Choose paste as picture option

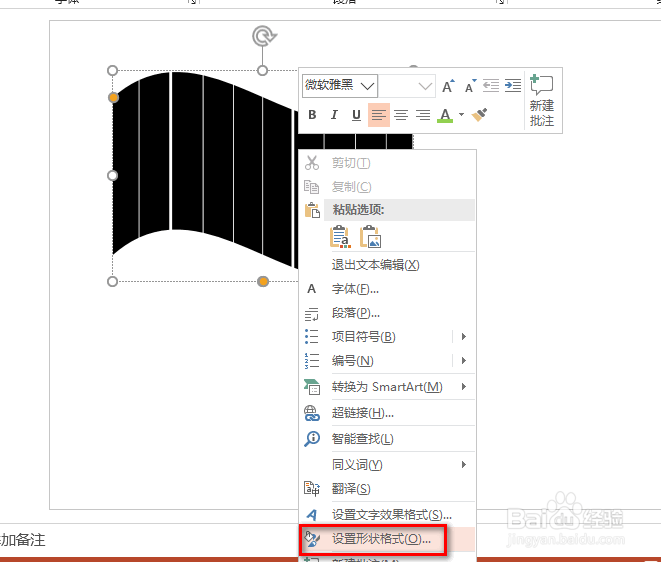tap(371, 237)
